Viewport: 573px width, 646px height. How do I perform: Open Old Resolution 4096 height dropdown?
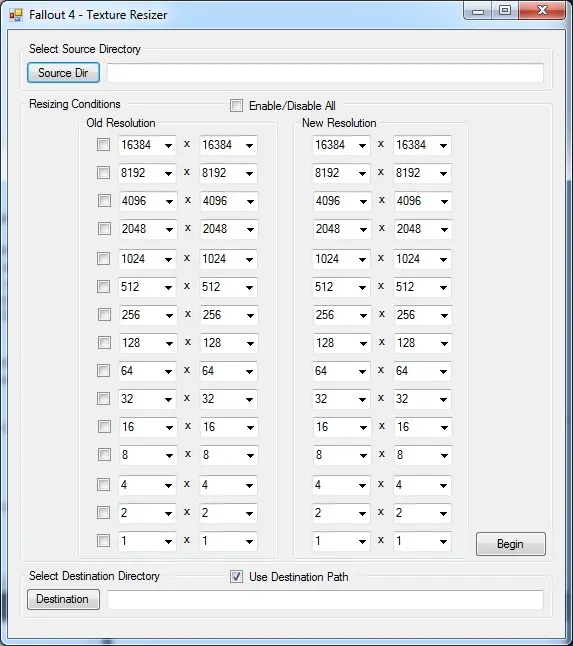(229, 201)
